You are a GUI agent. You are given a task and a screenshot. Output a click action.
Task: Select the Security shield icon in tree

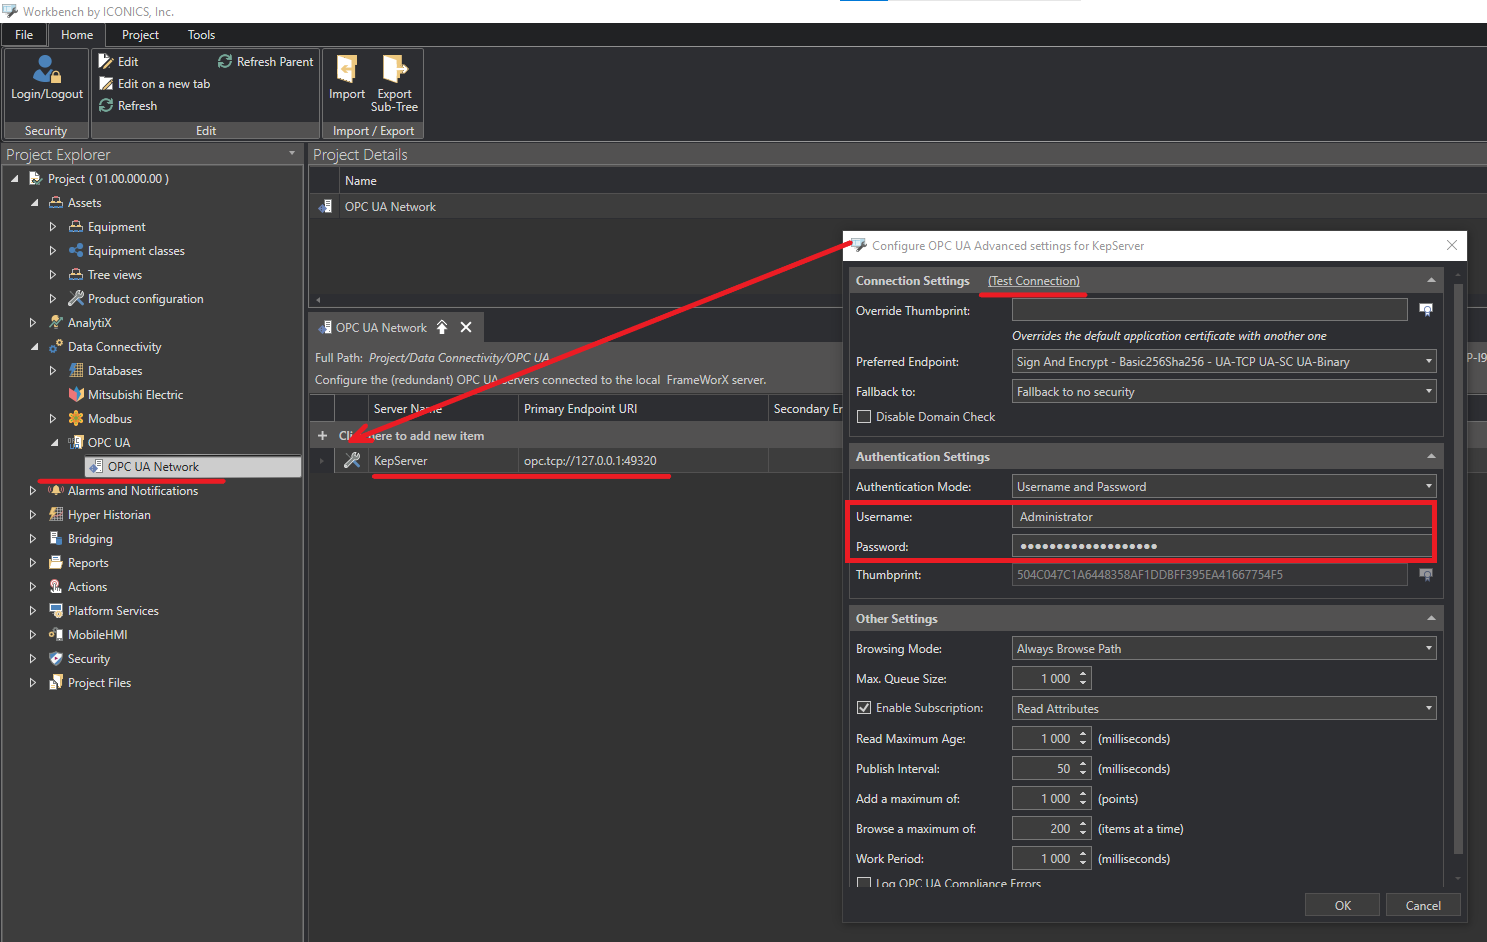pyautogui.click(x=56, y=659)
